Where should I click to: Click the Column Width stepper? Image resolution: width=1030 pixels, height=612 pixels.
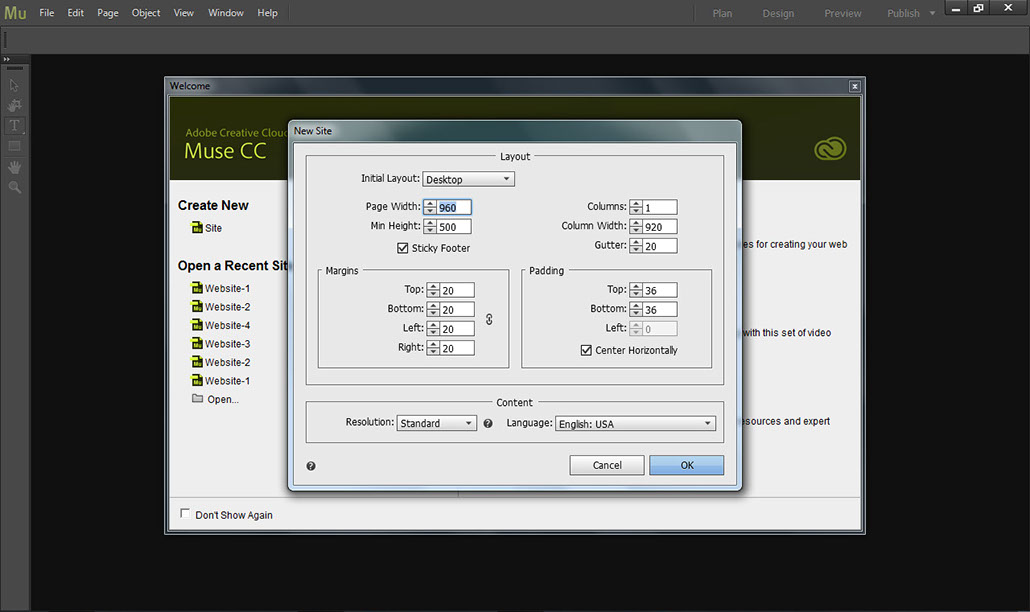tap(636, 227)
